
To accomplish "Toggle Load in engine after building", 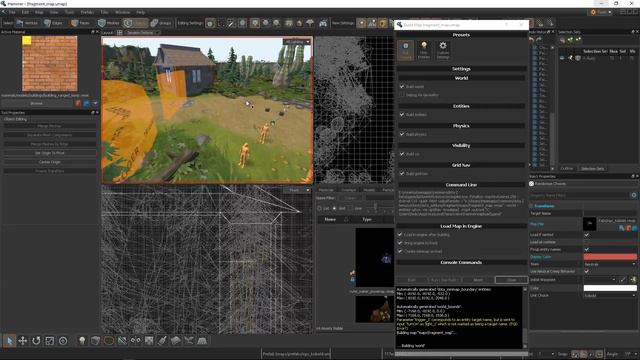I will [x=400, y=235].
